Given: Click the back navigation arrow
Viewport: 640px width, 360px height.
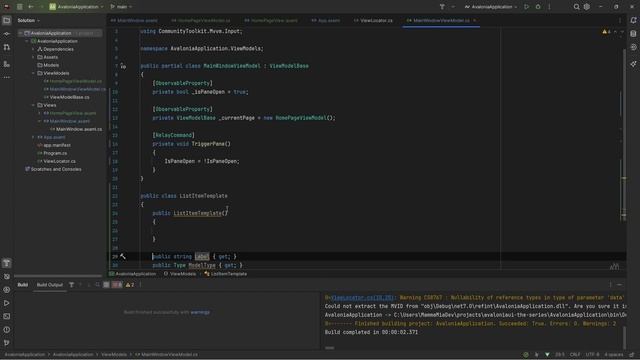Looking at the screenshot, I should 31,7.
